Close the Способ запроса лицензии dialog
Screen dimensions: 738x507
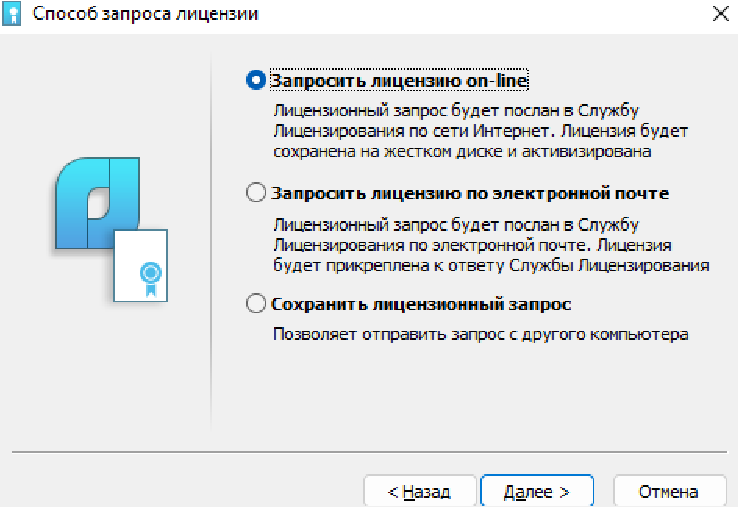coord(720,14)
